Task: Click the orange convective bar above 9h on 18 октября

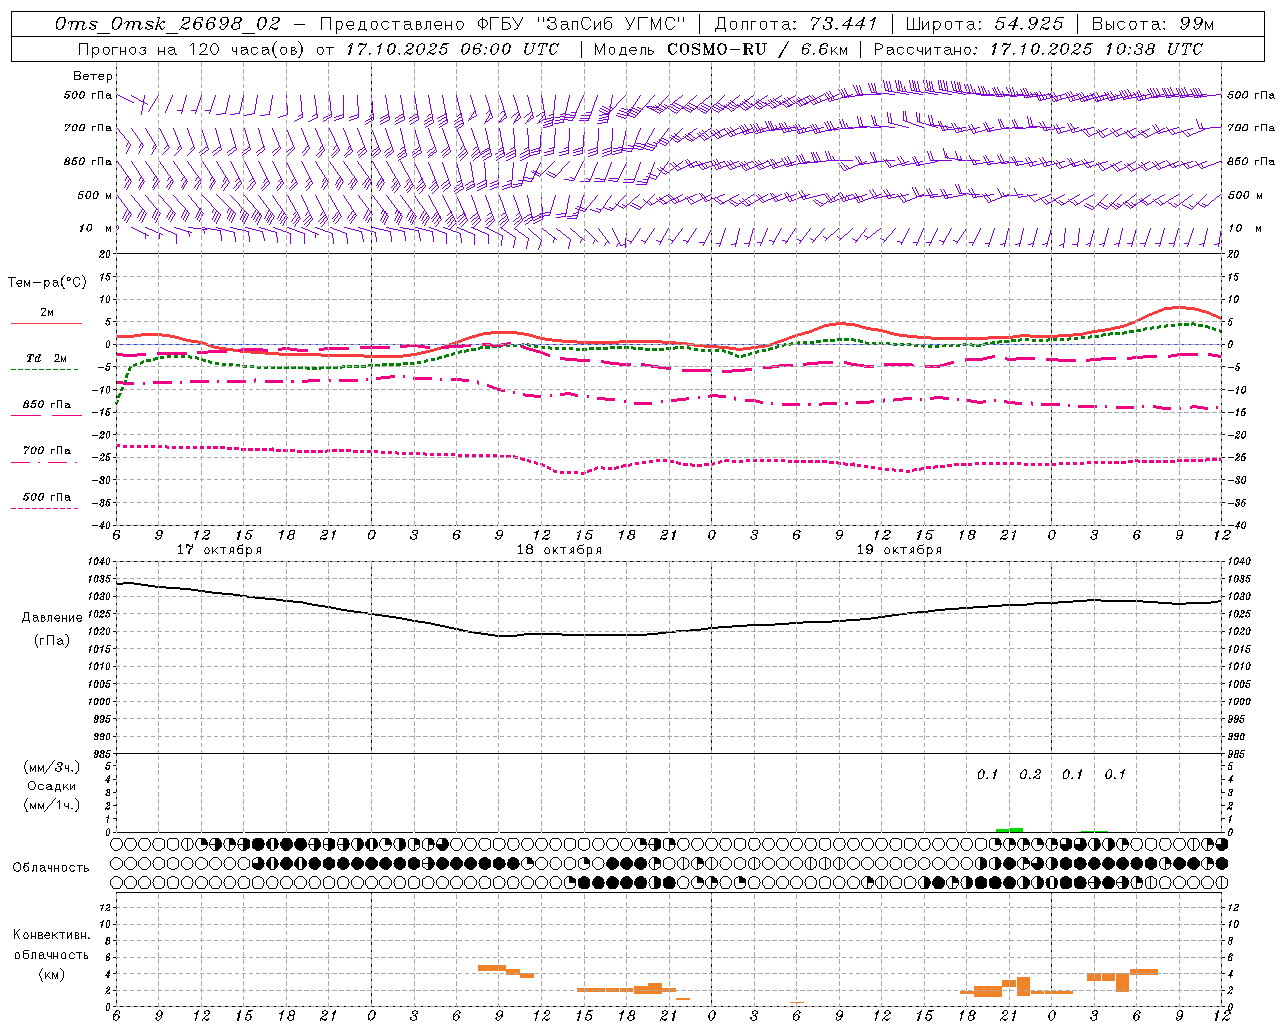Action: point(492,967)
